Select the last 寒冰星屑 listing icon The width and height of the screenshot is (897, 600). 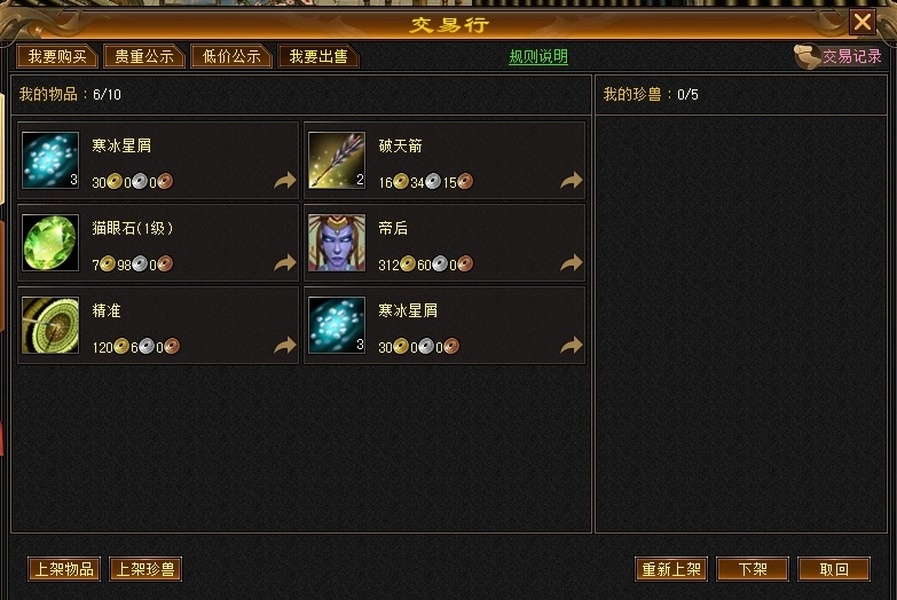pyautogui.click(x=336, y=325)
